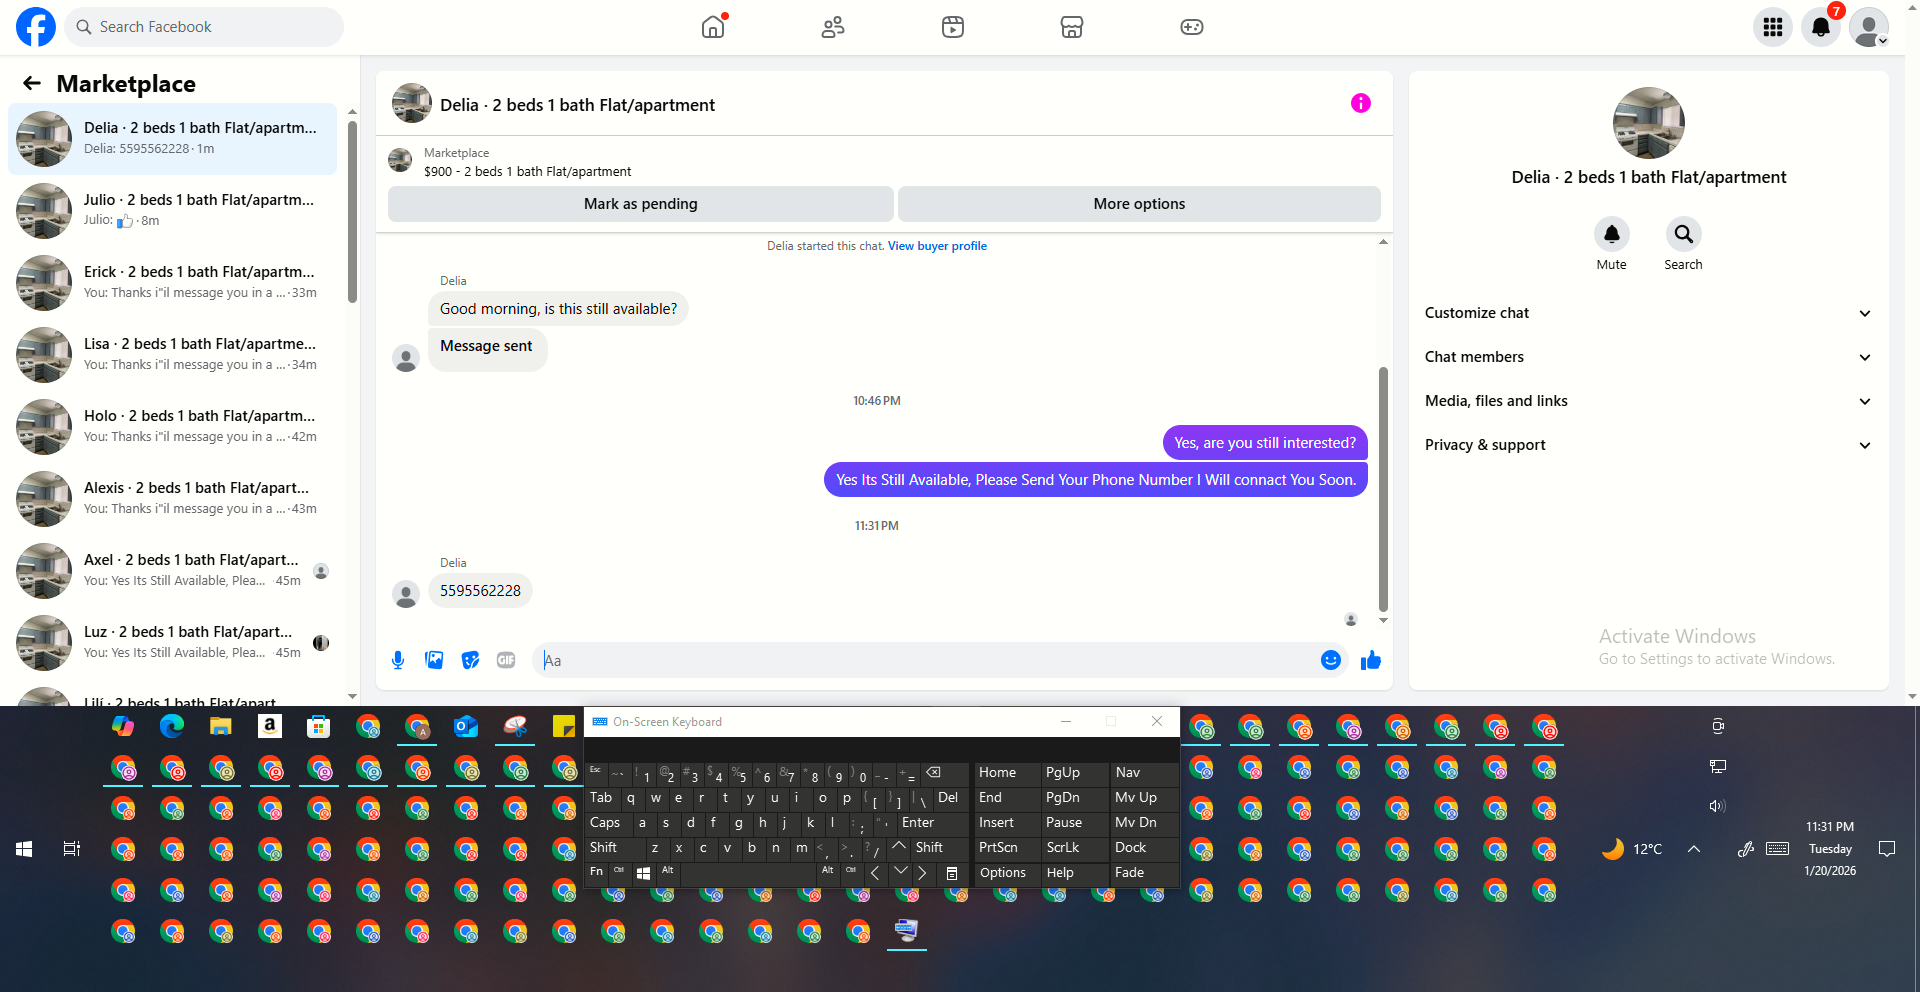Screen dimensions: 1920x992
Task: Attach a file with the photo icon
Action: 434,660
